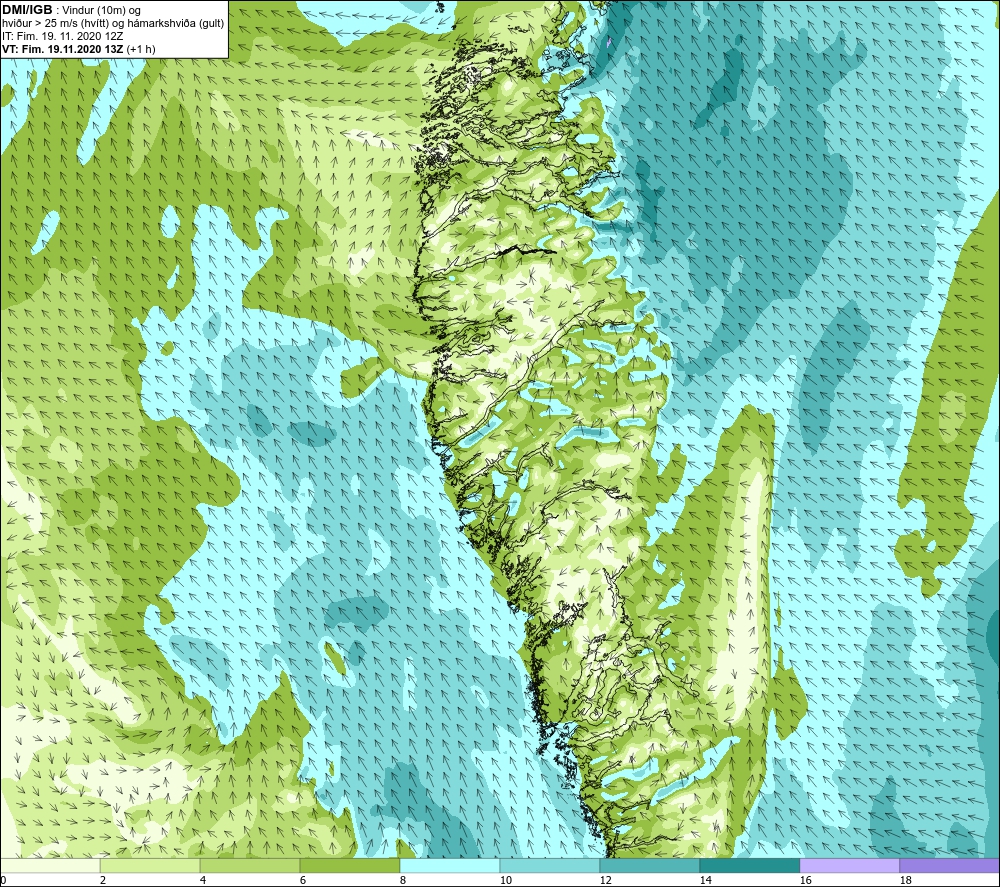This screenshot has width=1000, height=887.
Task: Click the scale label '12'
Action: pyautogui.click(x=606, y=881)
